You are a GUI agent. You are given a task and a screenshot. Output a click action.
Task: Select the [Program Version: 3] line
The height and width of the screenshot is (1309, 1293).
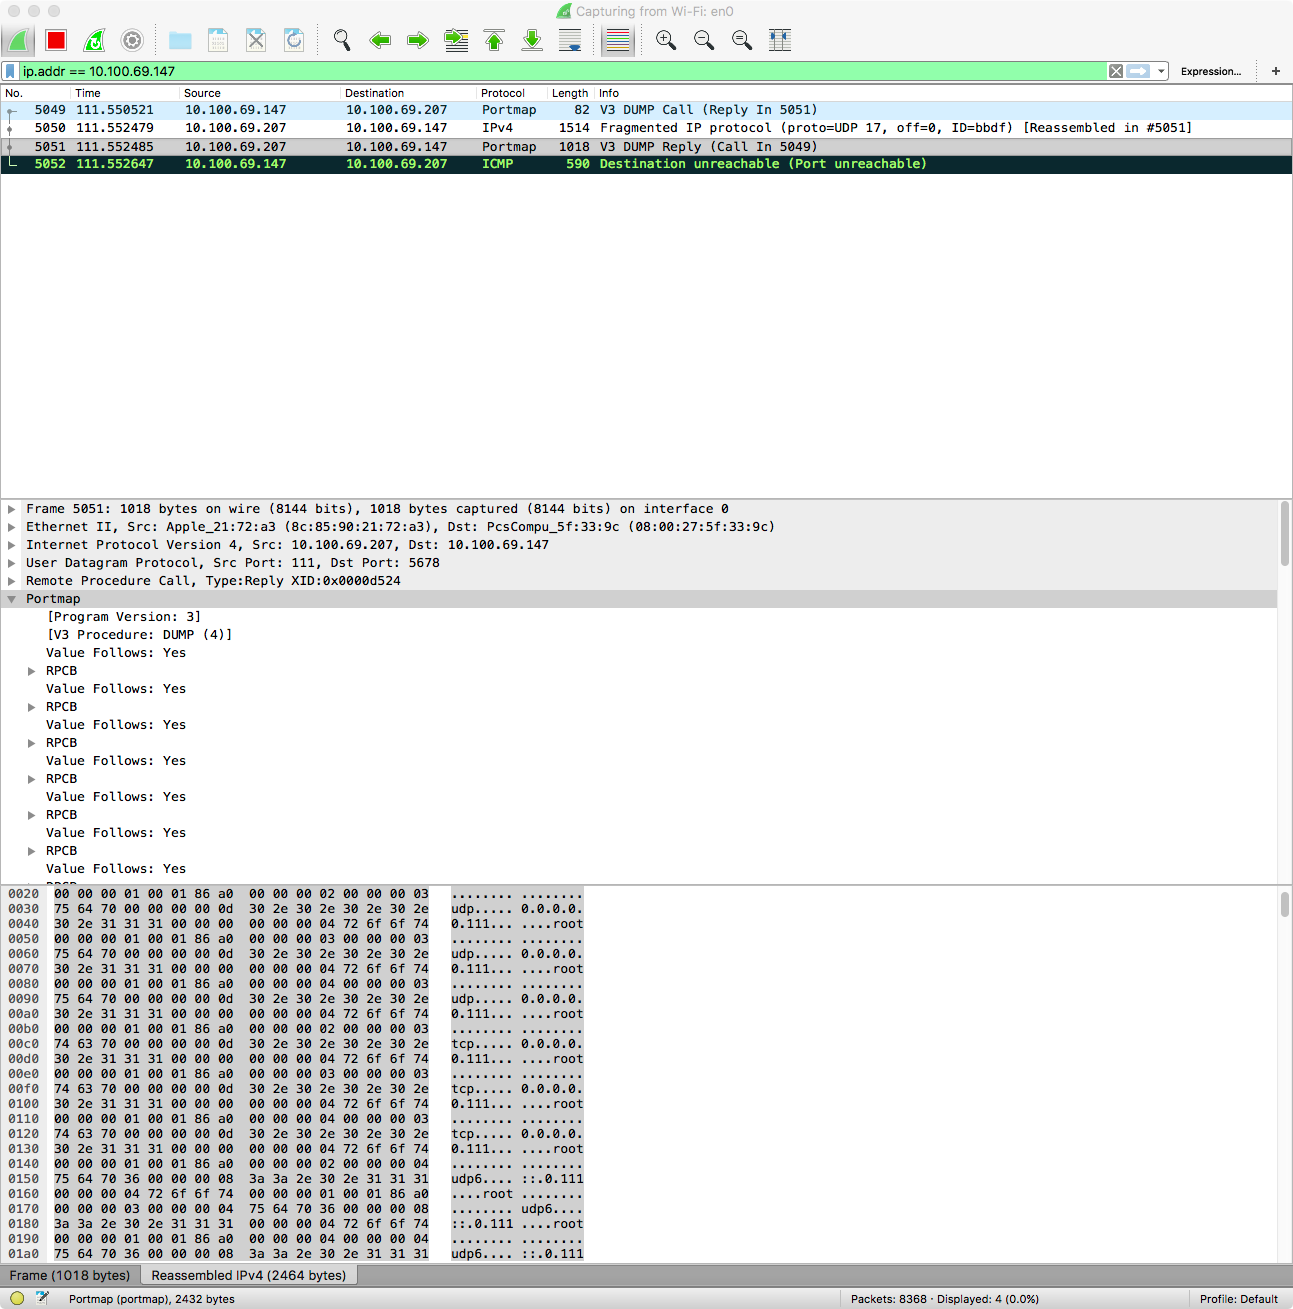[124, 617]
